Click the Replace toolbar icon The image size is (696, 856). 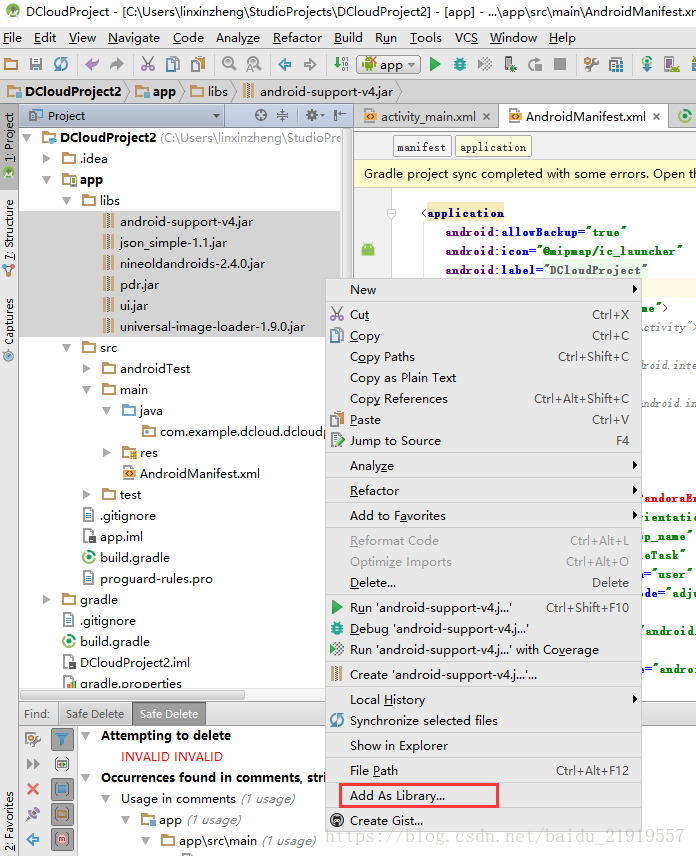click(x=254, y=64)
